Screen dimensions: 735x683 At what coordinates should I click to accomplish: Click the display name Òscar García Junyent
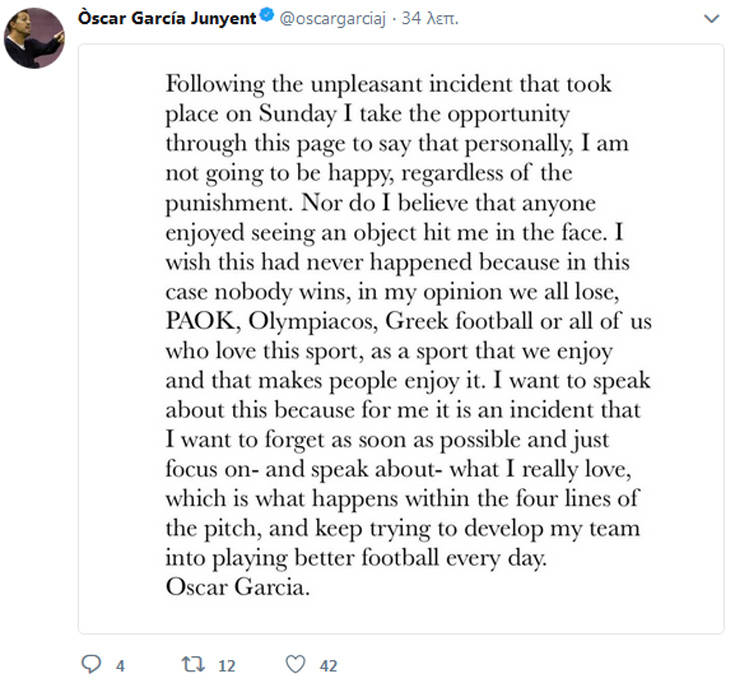pos(167,19)
